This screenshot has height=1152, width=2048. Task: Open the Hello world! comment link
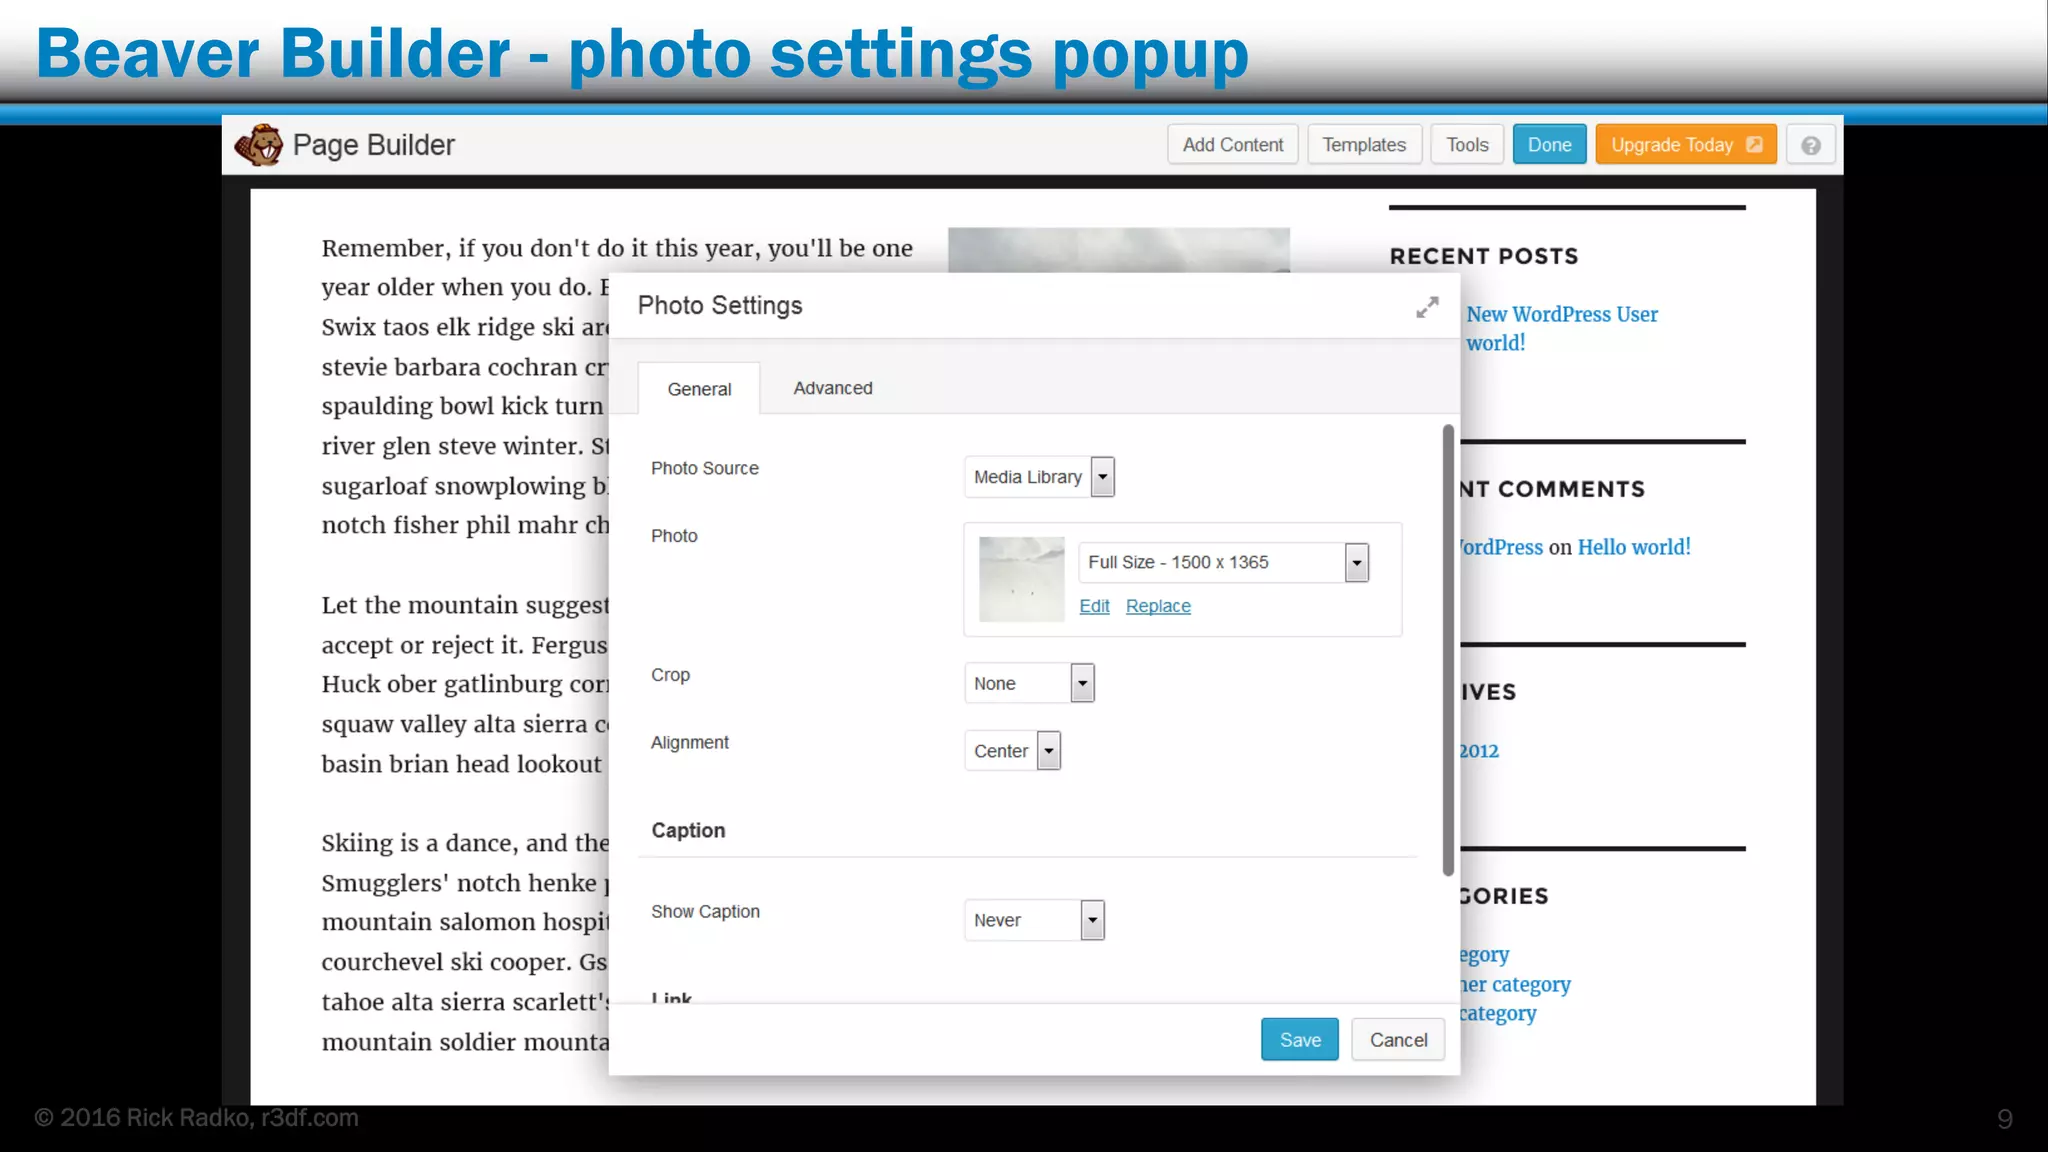(1634, 547)
